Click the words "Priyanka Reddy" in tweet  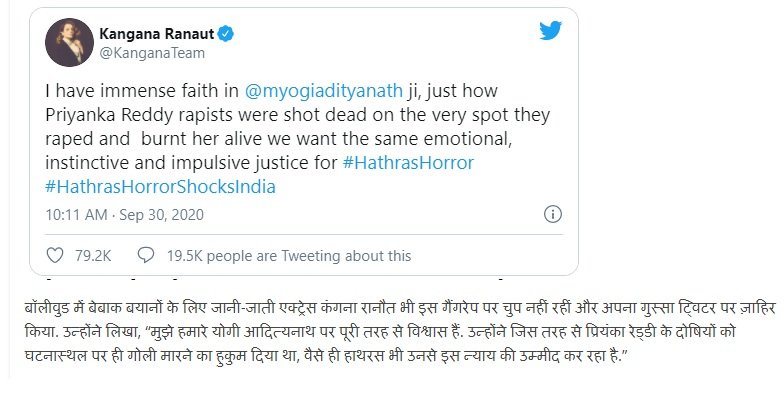click(x=101, y=116)
